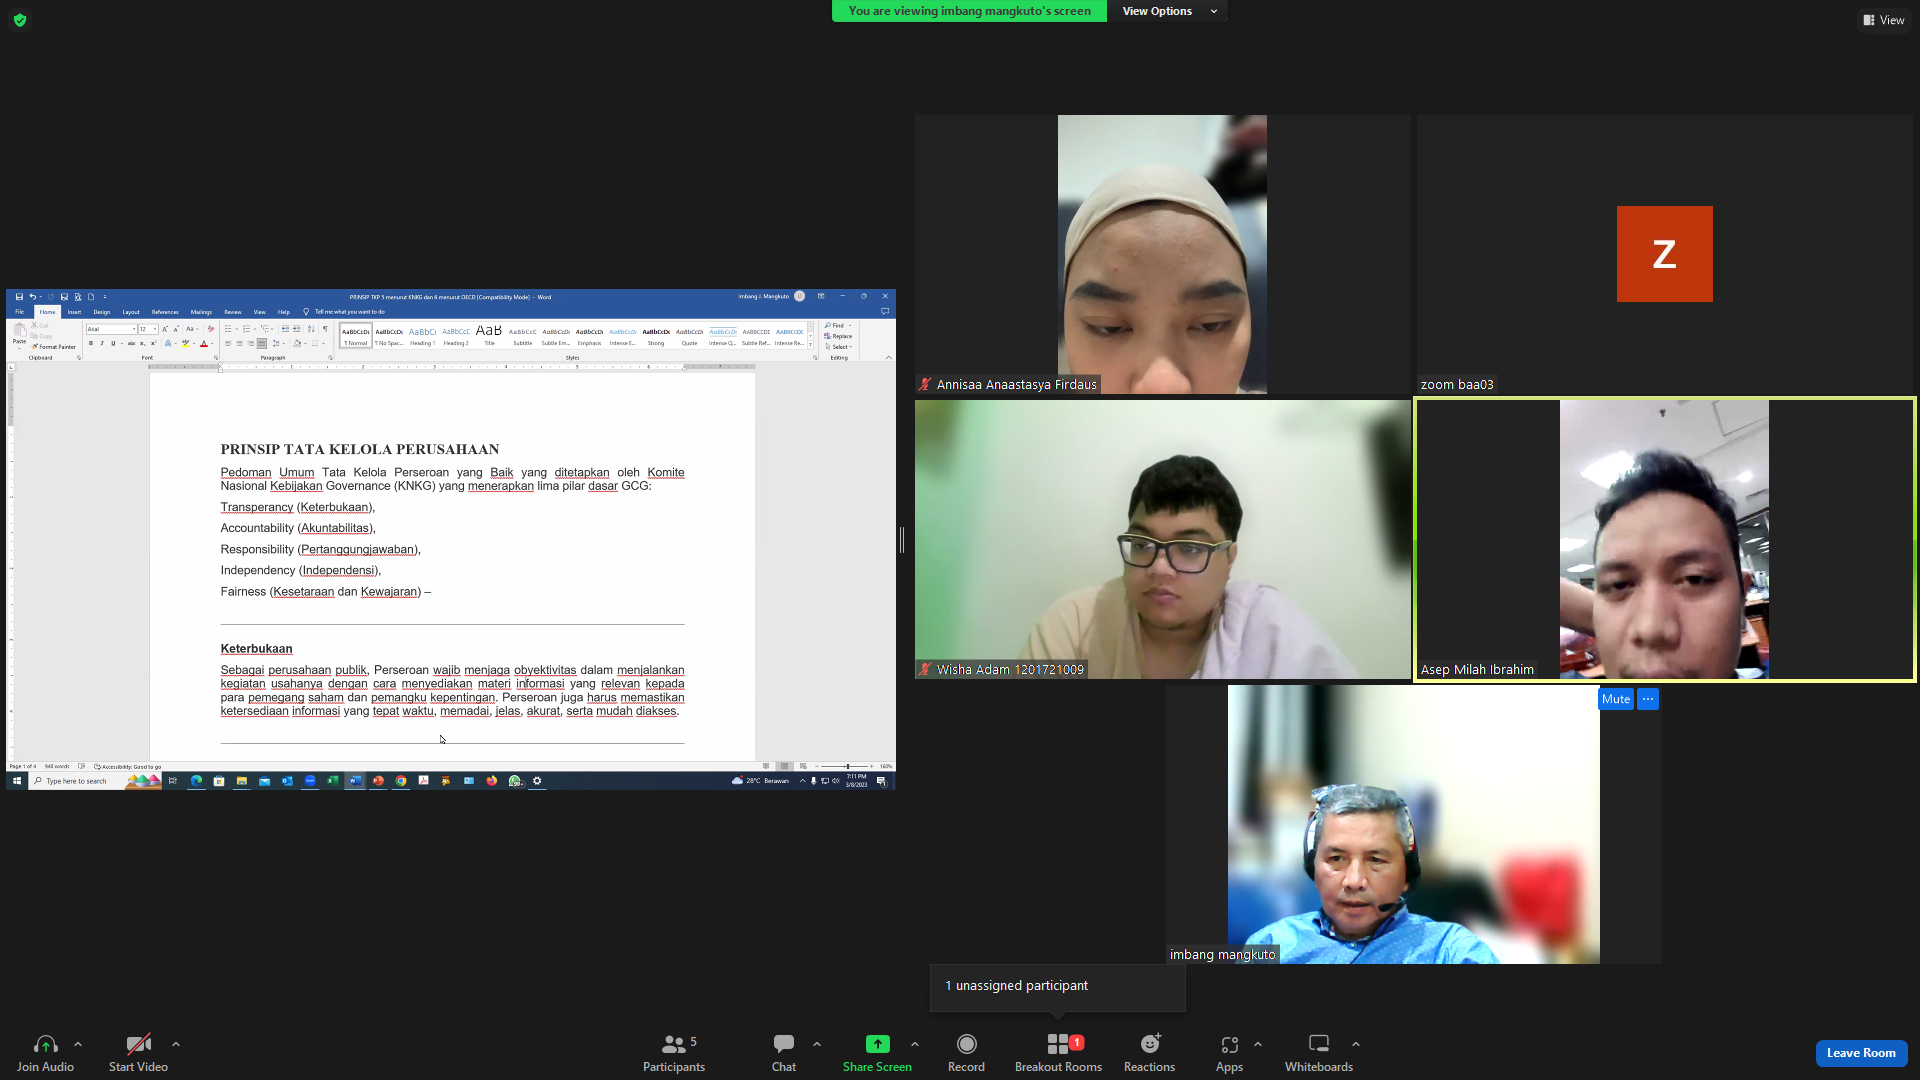Click the Leave Room button

1861,1053
